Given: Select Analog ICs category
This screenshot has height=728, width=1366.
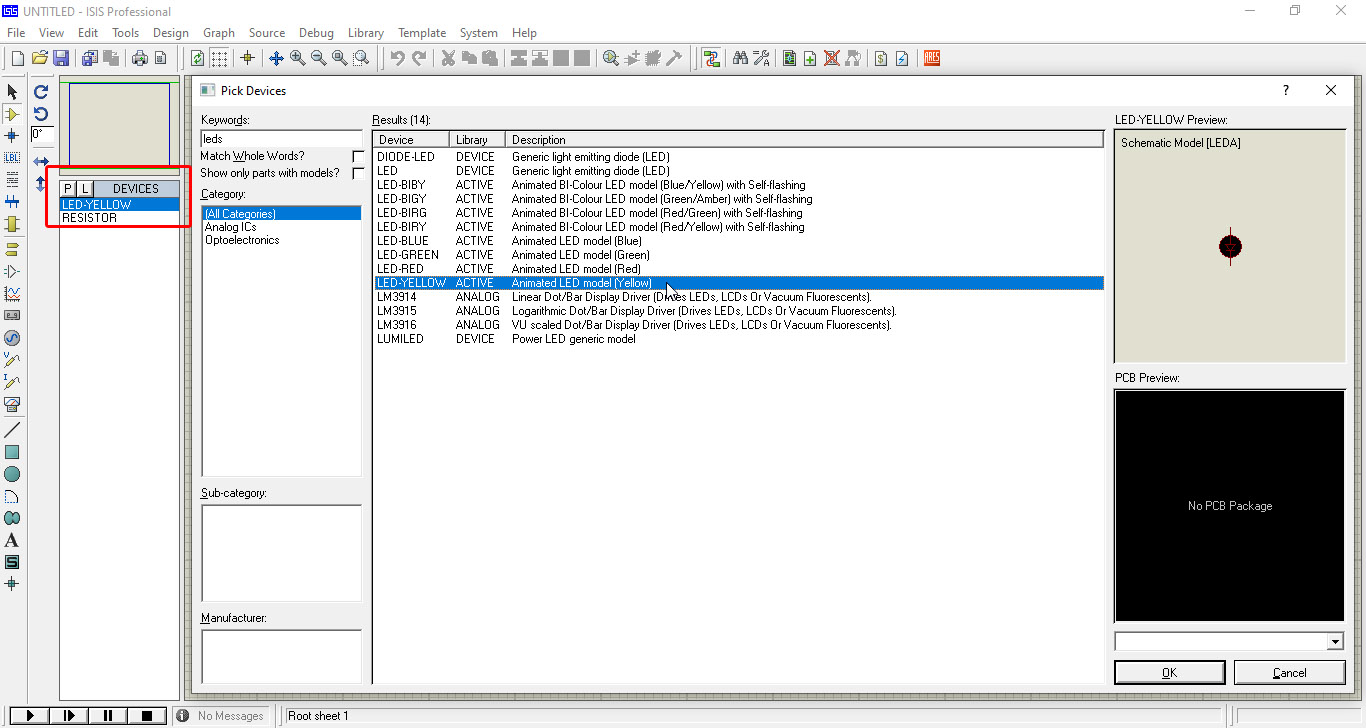Looking at the screenshot, I should [x=230, y=227].
